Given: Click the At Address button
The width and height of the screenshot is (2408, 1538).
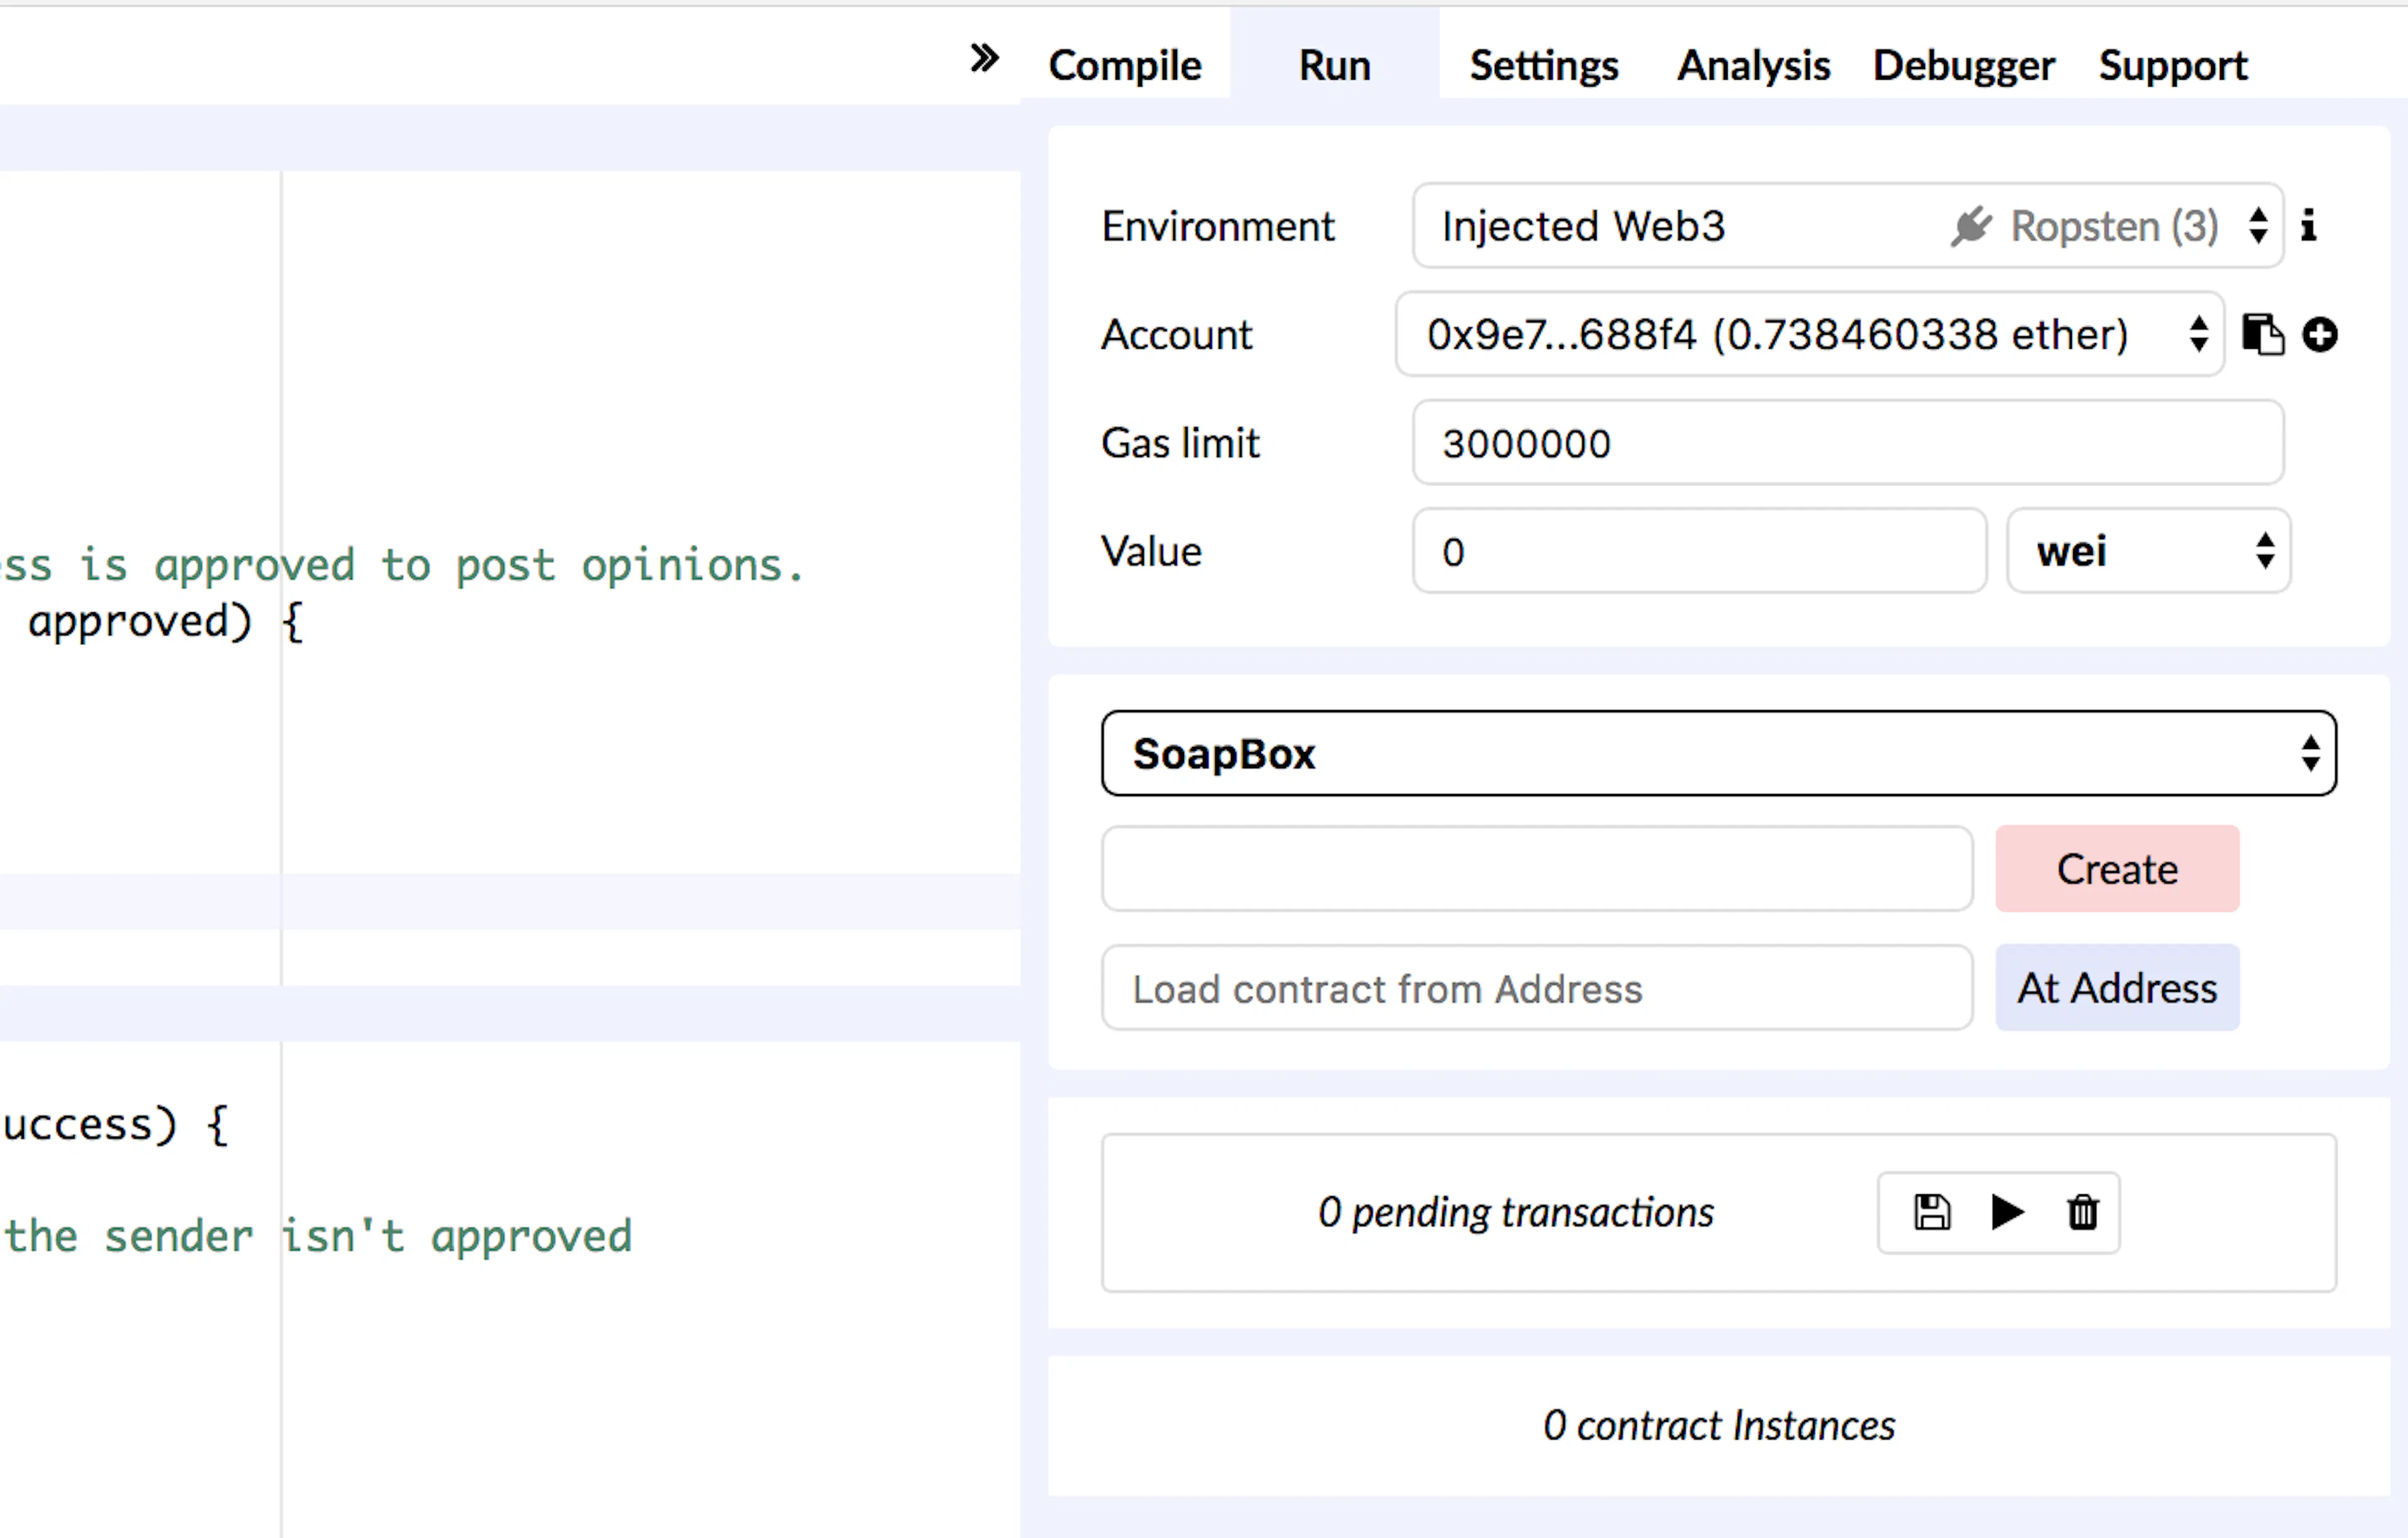Looking at the screenshot, I should (2116, 988).
